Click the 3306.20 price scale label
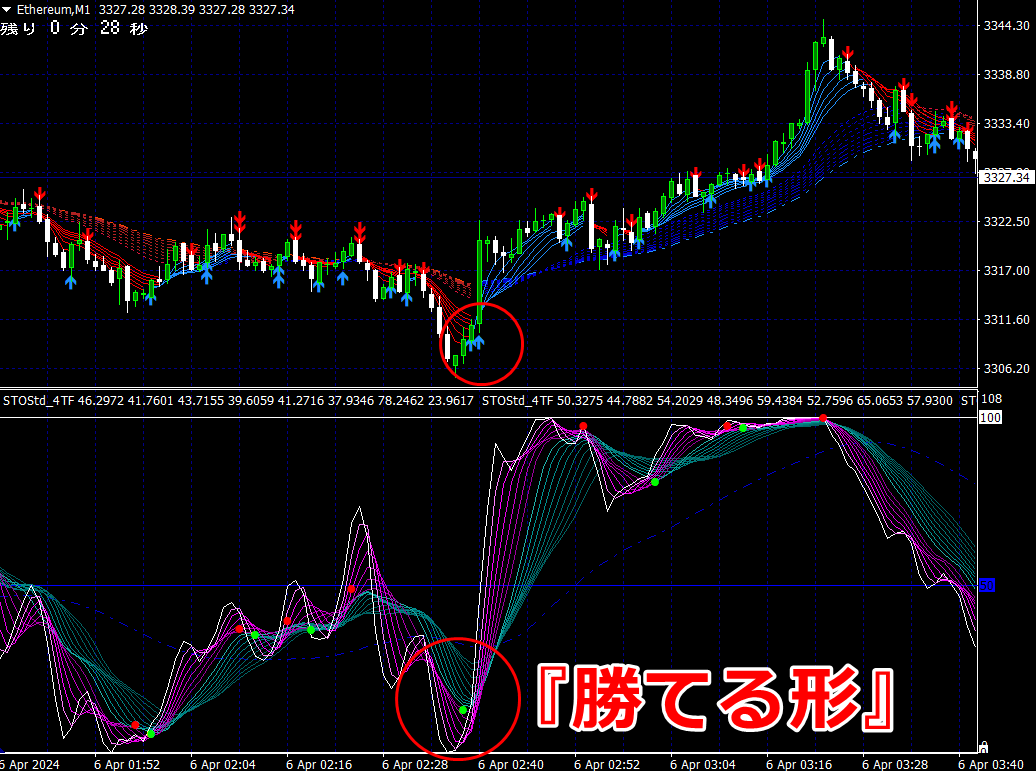 point(1006,369)
